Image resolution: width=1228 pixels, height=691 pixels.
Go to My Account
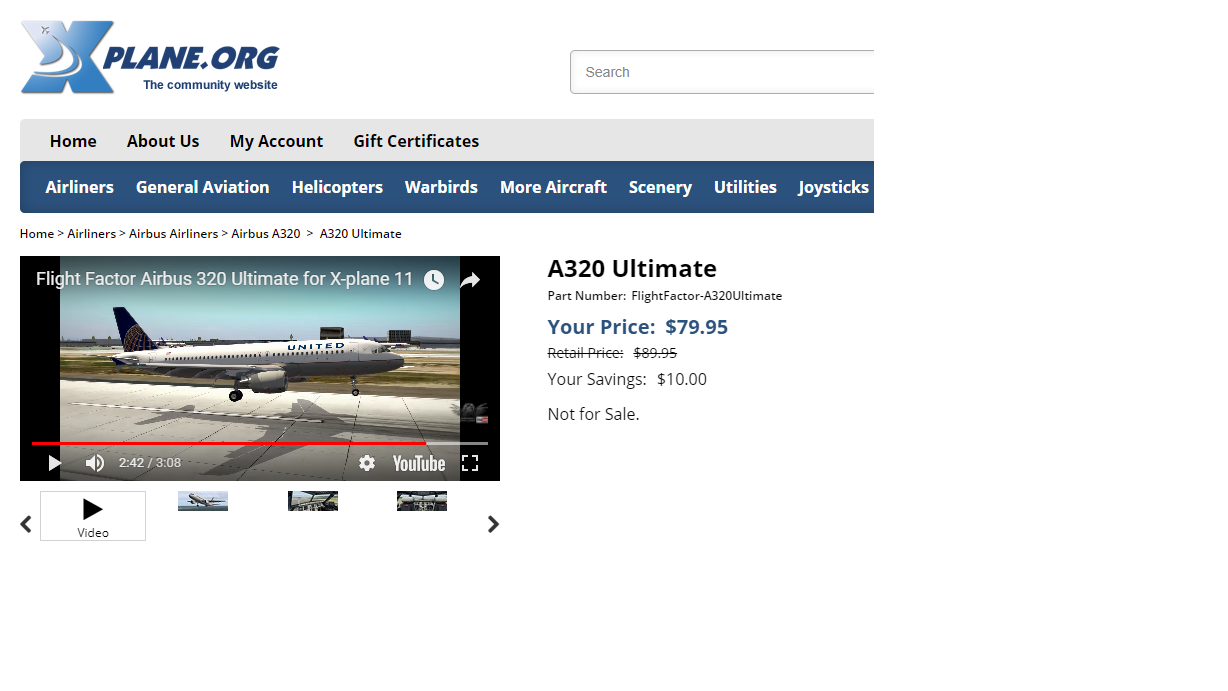coord(276,141)
